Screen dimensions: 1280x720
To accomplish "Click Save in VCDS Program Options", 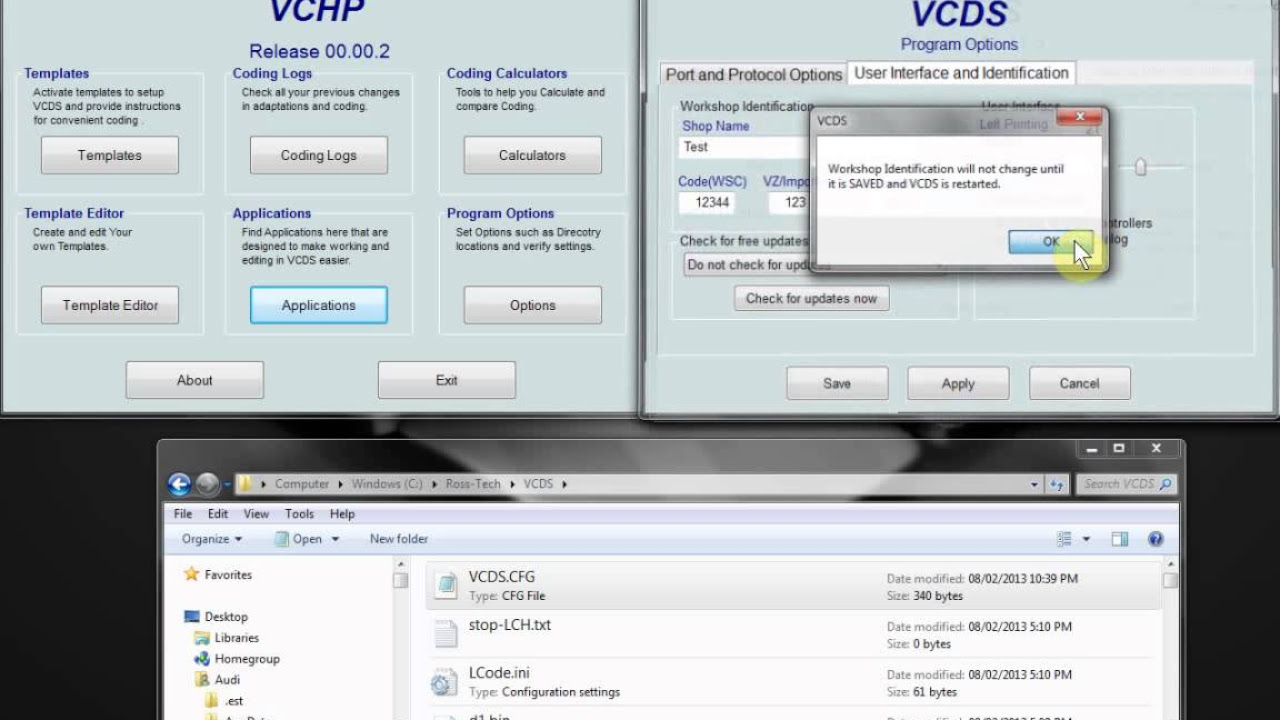I will (837, 383).
